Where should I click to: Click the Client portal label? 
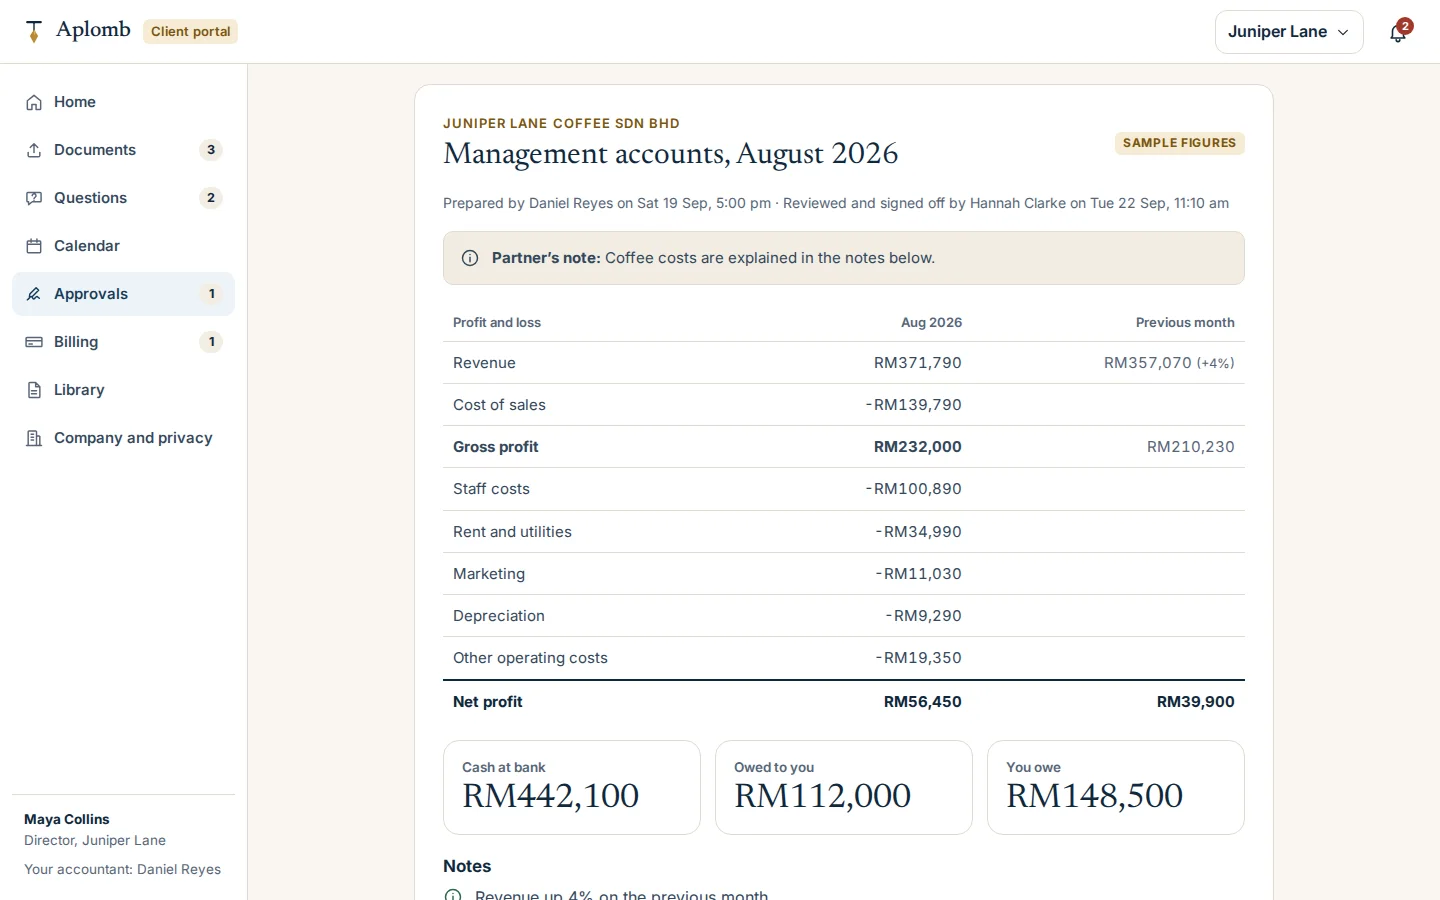(190, 32)
